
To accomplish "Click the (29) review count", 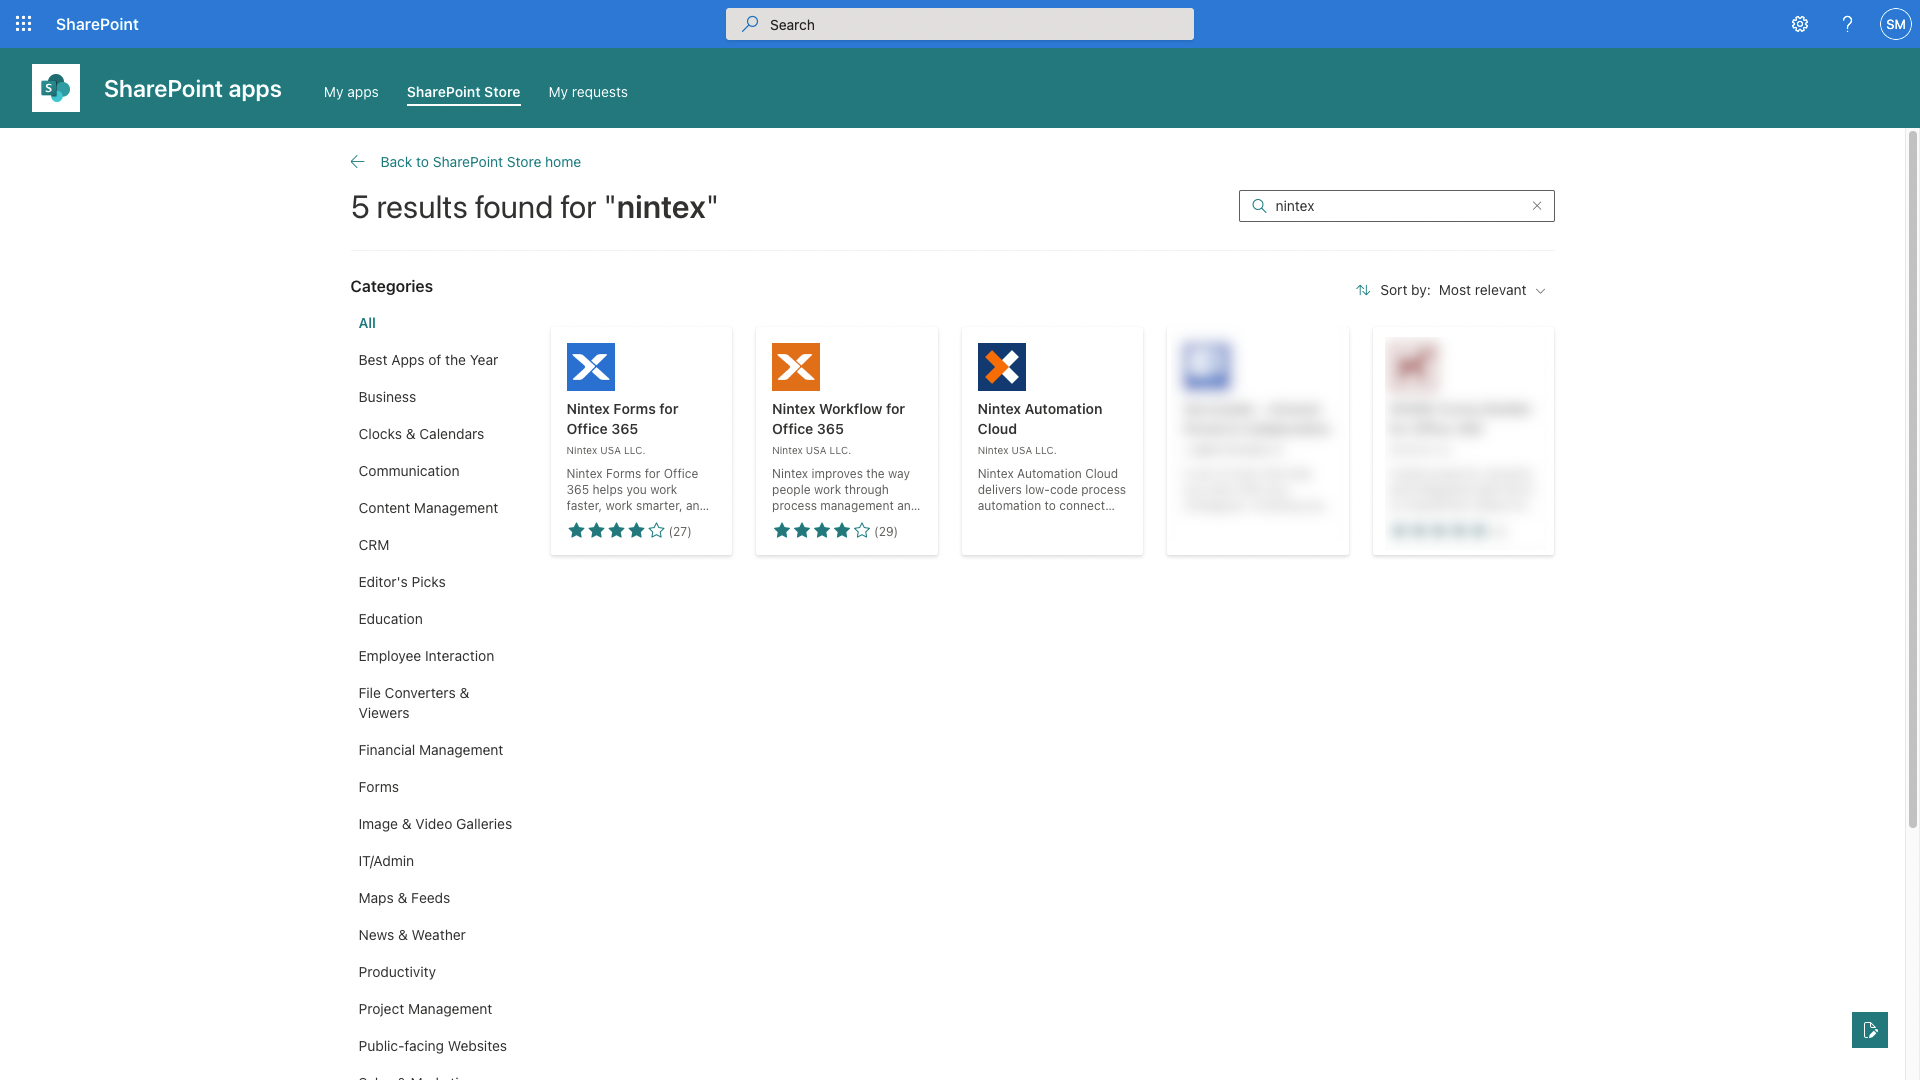I will [886, 532].
